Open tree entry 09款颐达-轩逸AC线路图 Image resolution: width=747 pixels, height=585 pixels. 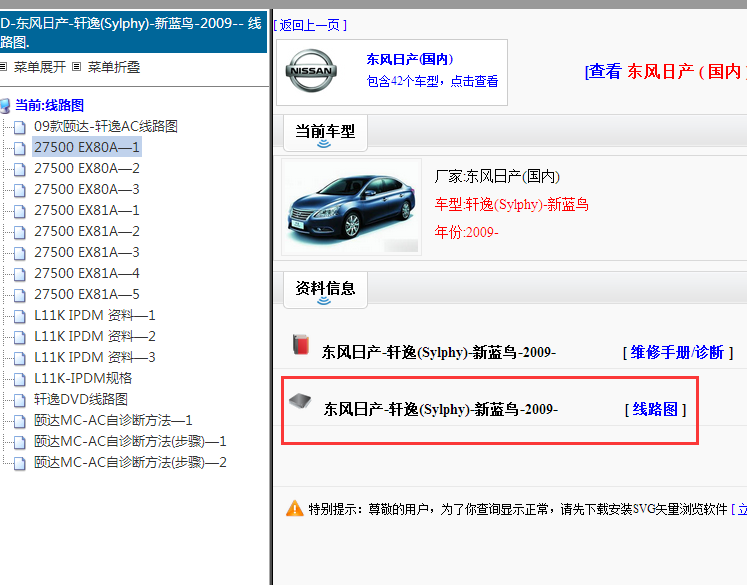point(106,127)
